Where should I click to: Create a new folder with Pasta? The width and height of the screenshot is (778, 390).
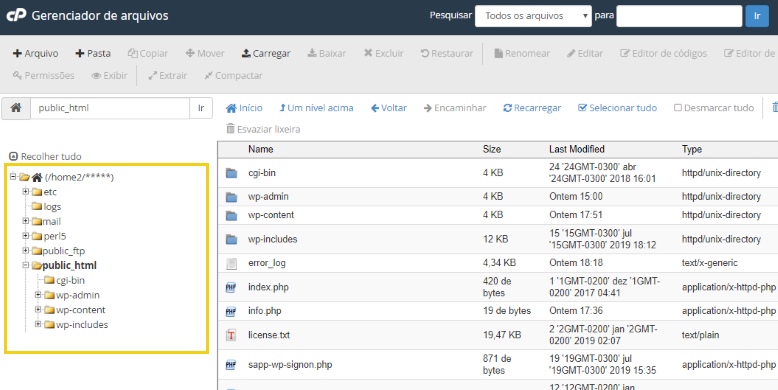click(x=93, y=53)
